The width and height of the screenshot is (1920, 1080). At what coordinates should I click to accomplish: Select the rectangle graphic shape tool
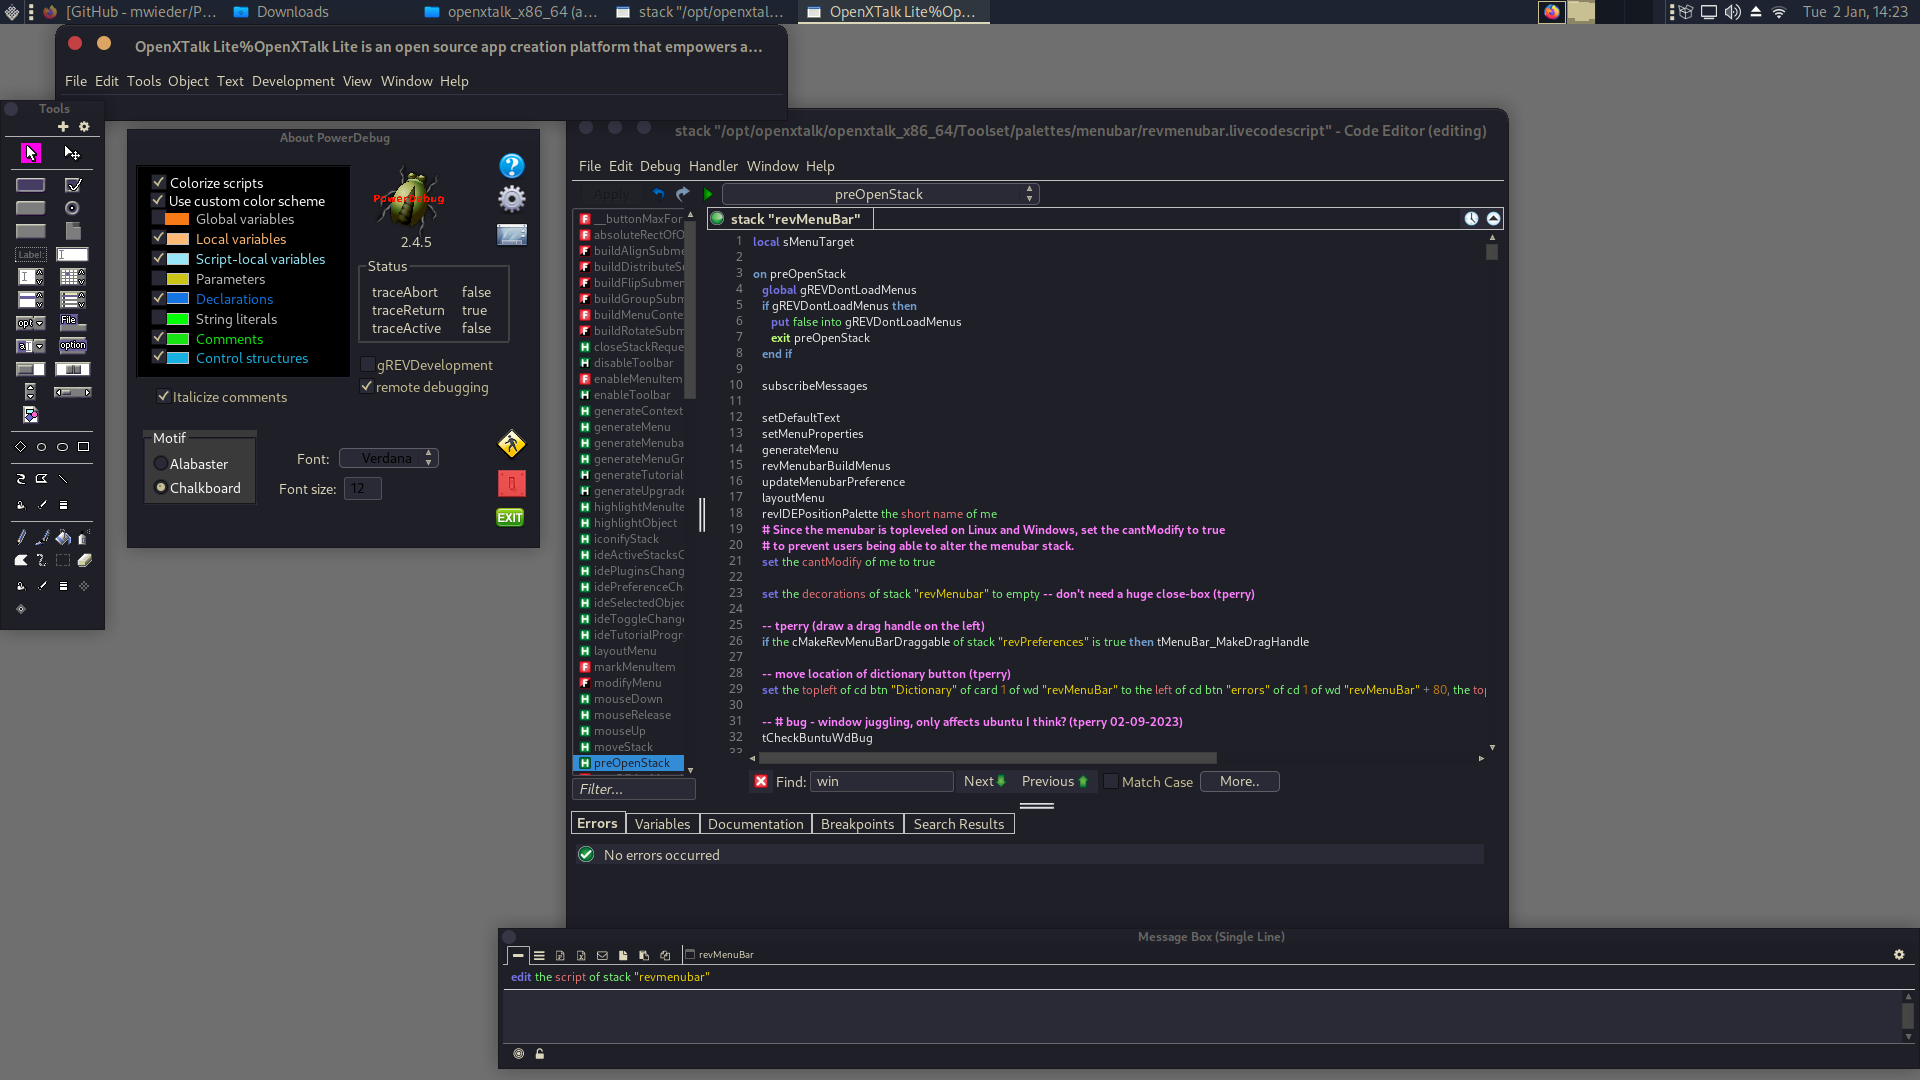tap(84, 447)
